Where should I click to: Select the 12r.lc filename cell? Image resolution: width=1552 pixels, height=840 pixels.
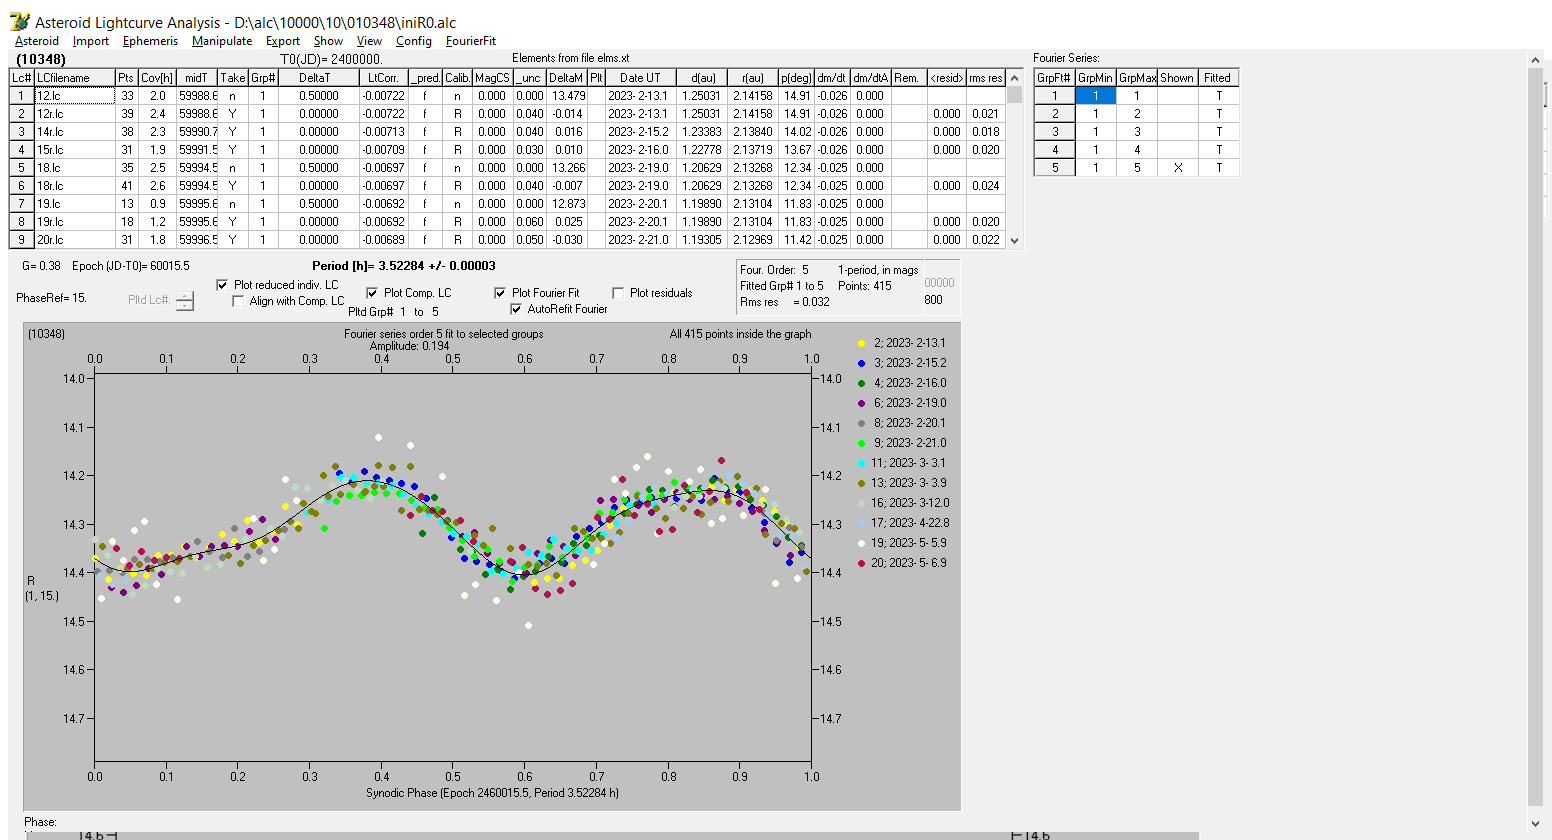(74, 114)
